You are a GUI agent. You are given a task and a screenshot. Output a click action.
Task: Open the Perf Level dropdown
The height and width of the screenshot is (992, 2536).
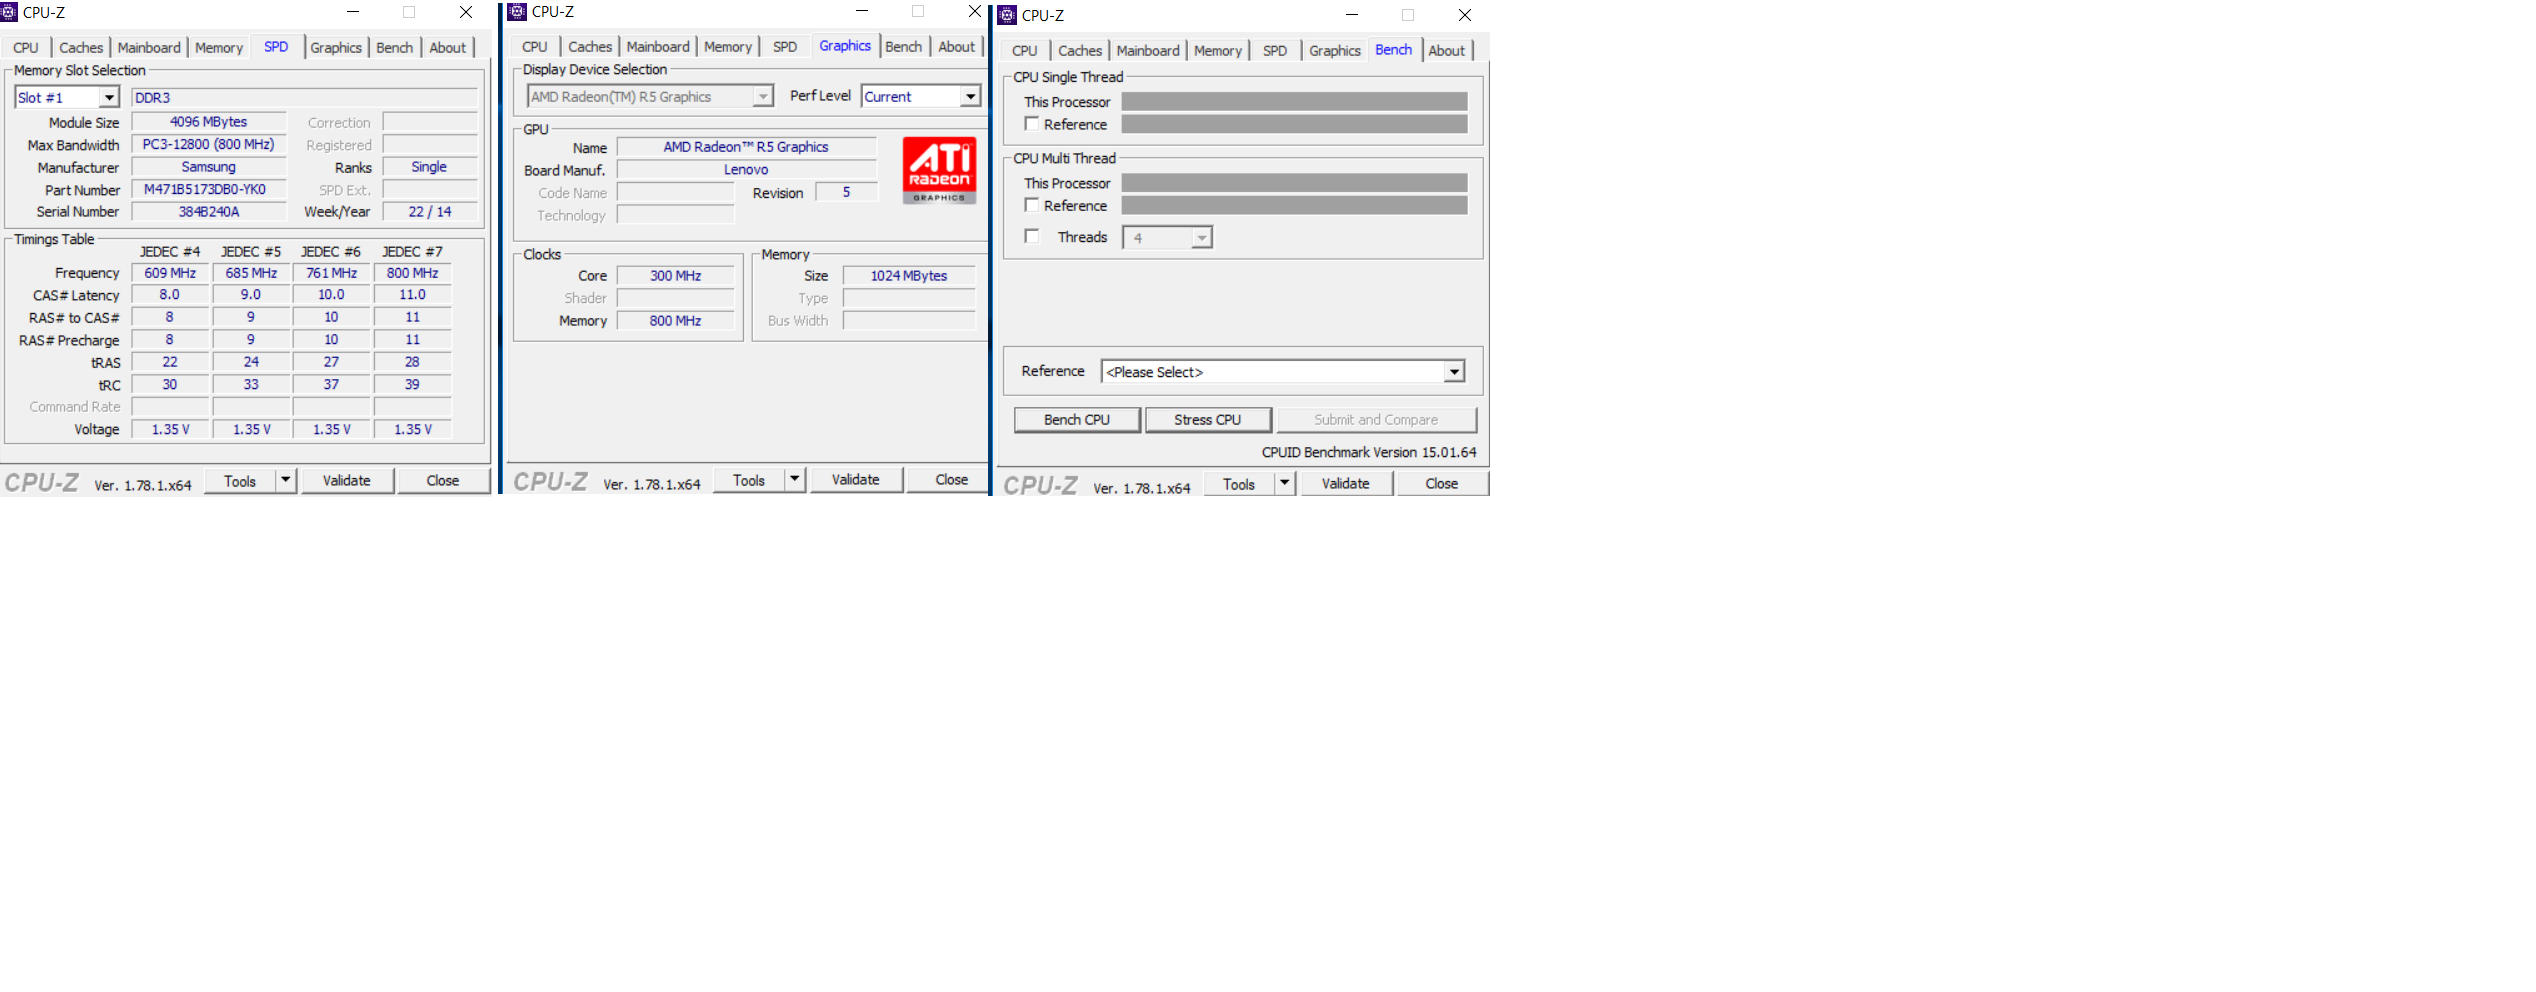968,96
